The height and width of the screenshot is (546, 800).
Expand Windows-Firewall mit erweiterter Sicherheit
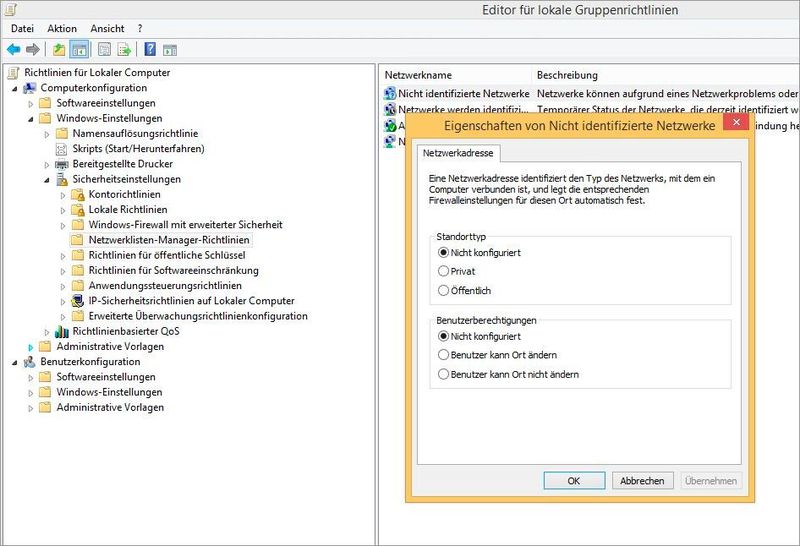(x=63, y=226)
